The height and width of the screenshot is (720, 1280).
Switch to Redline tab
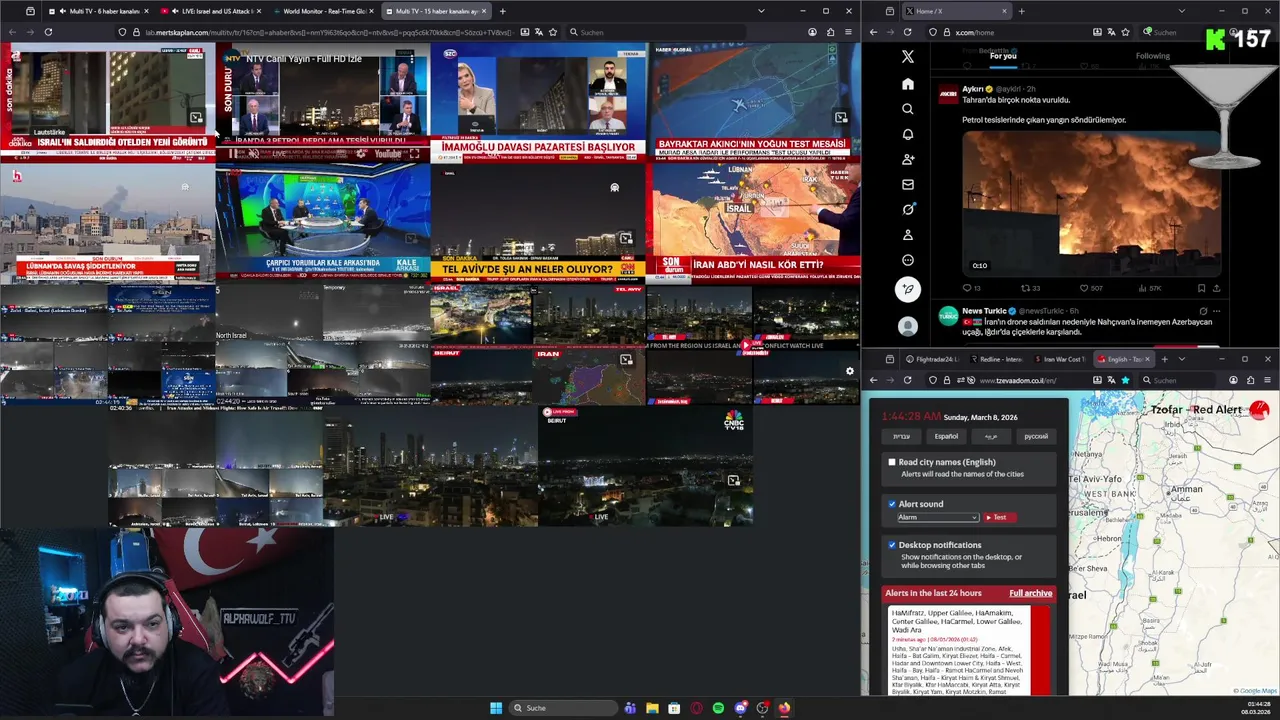[996, 359]
